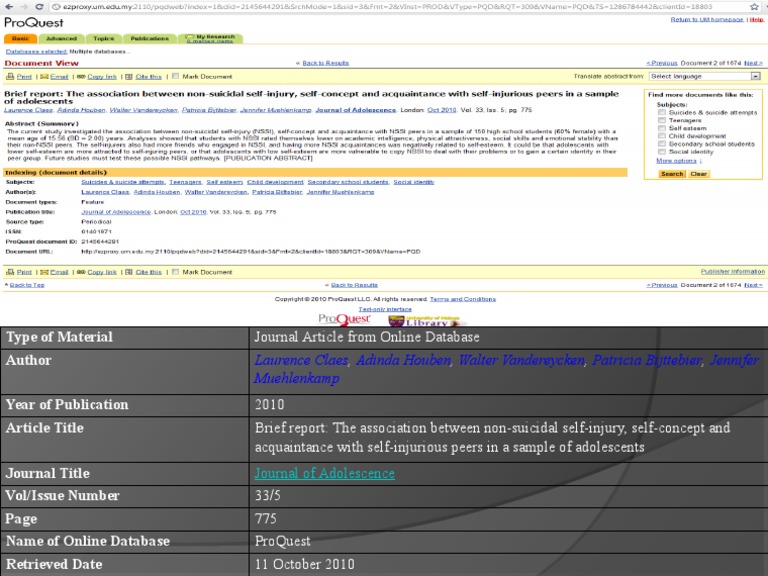
Task: Click the Oct 2010 link under the title
Action: pyautogui.click(x=442, y=110)
